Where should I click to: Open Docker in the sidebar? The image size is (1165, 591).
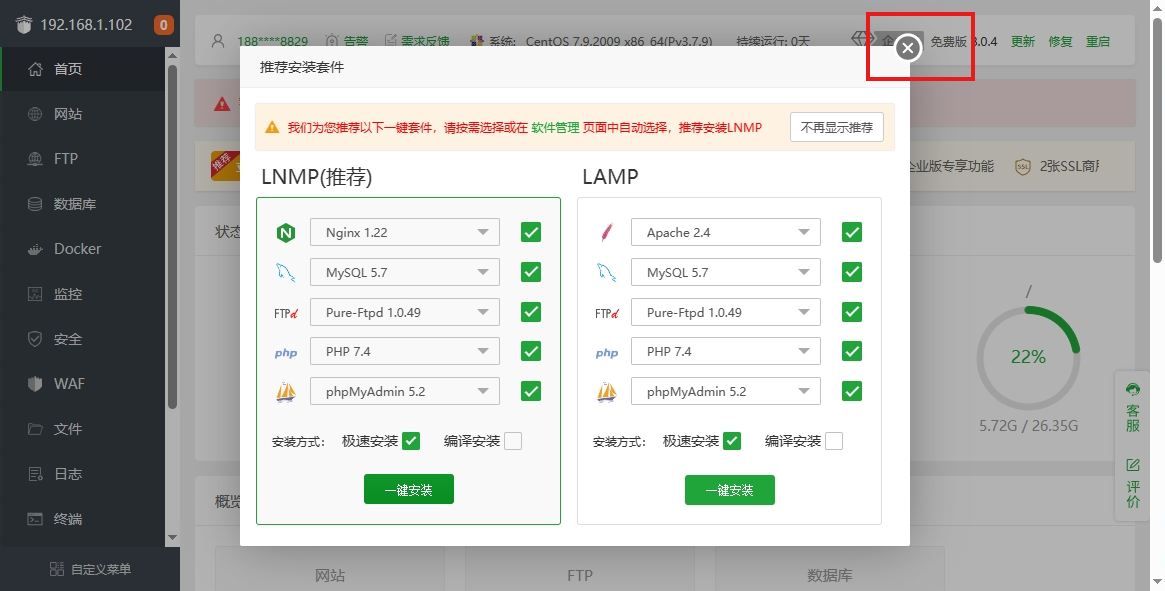82,248
